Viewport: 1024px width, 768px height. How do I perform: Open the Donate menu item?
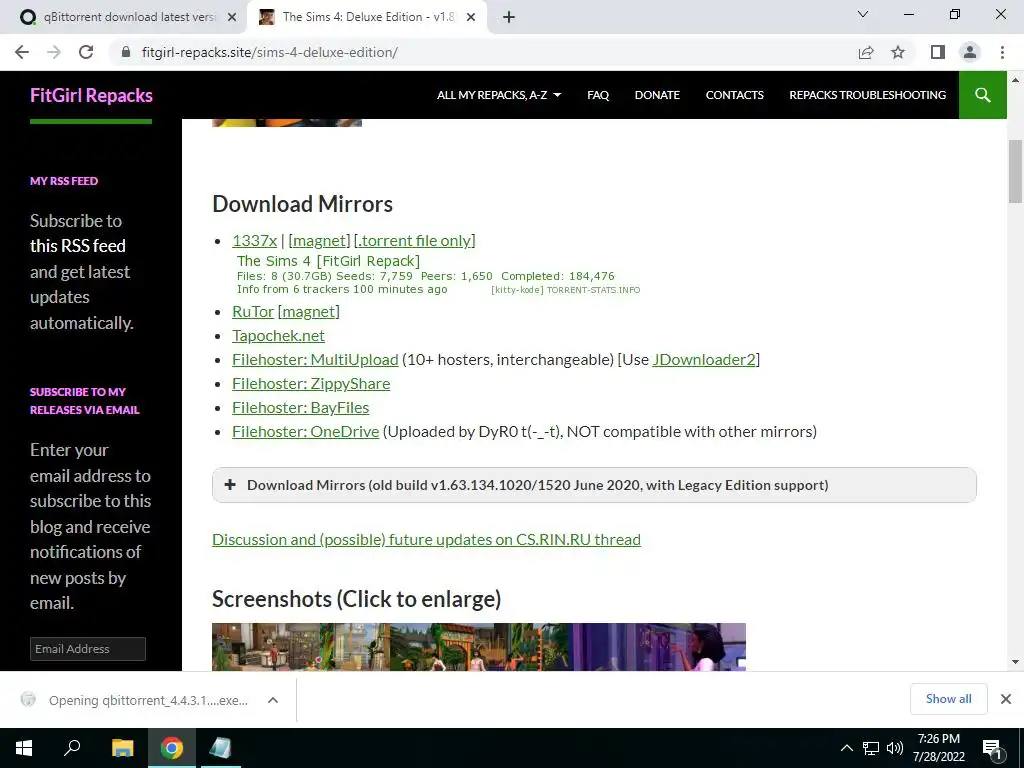coord(657,95)
